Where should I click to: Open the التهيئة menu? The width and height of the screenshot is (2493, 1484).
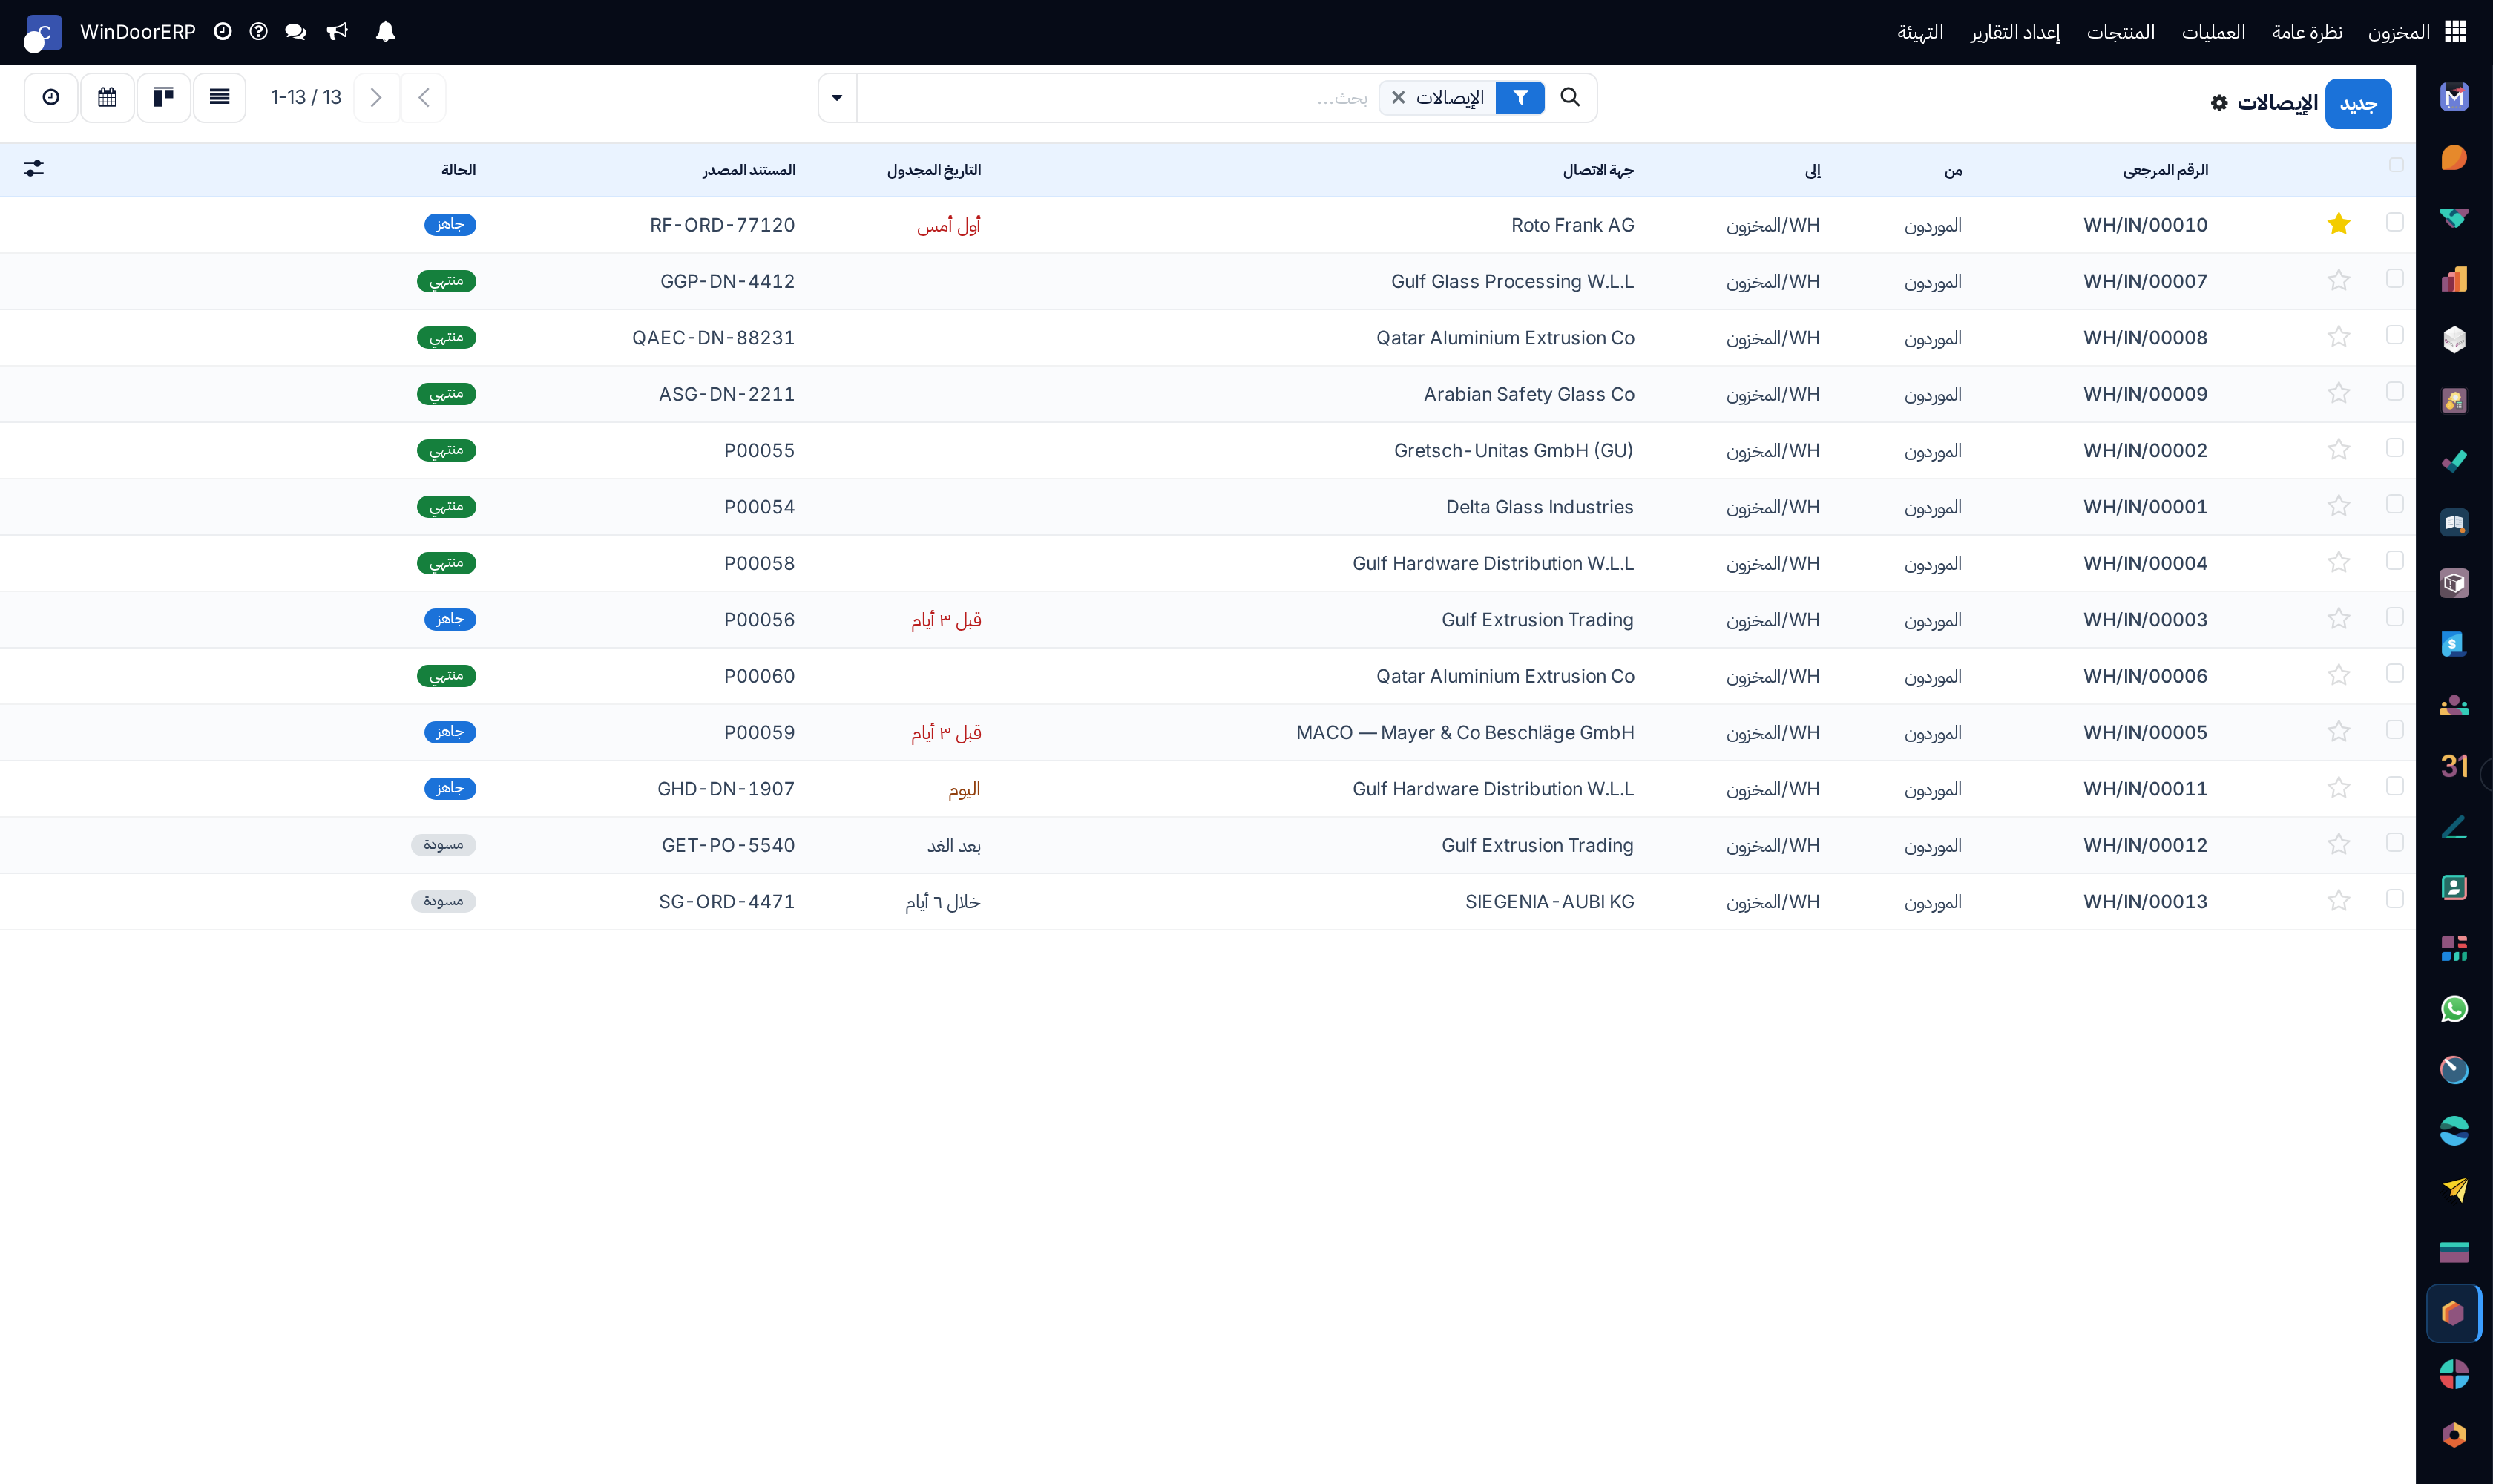click(1920, 32)
